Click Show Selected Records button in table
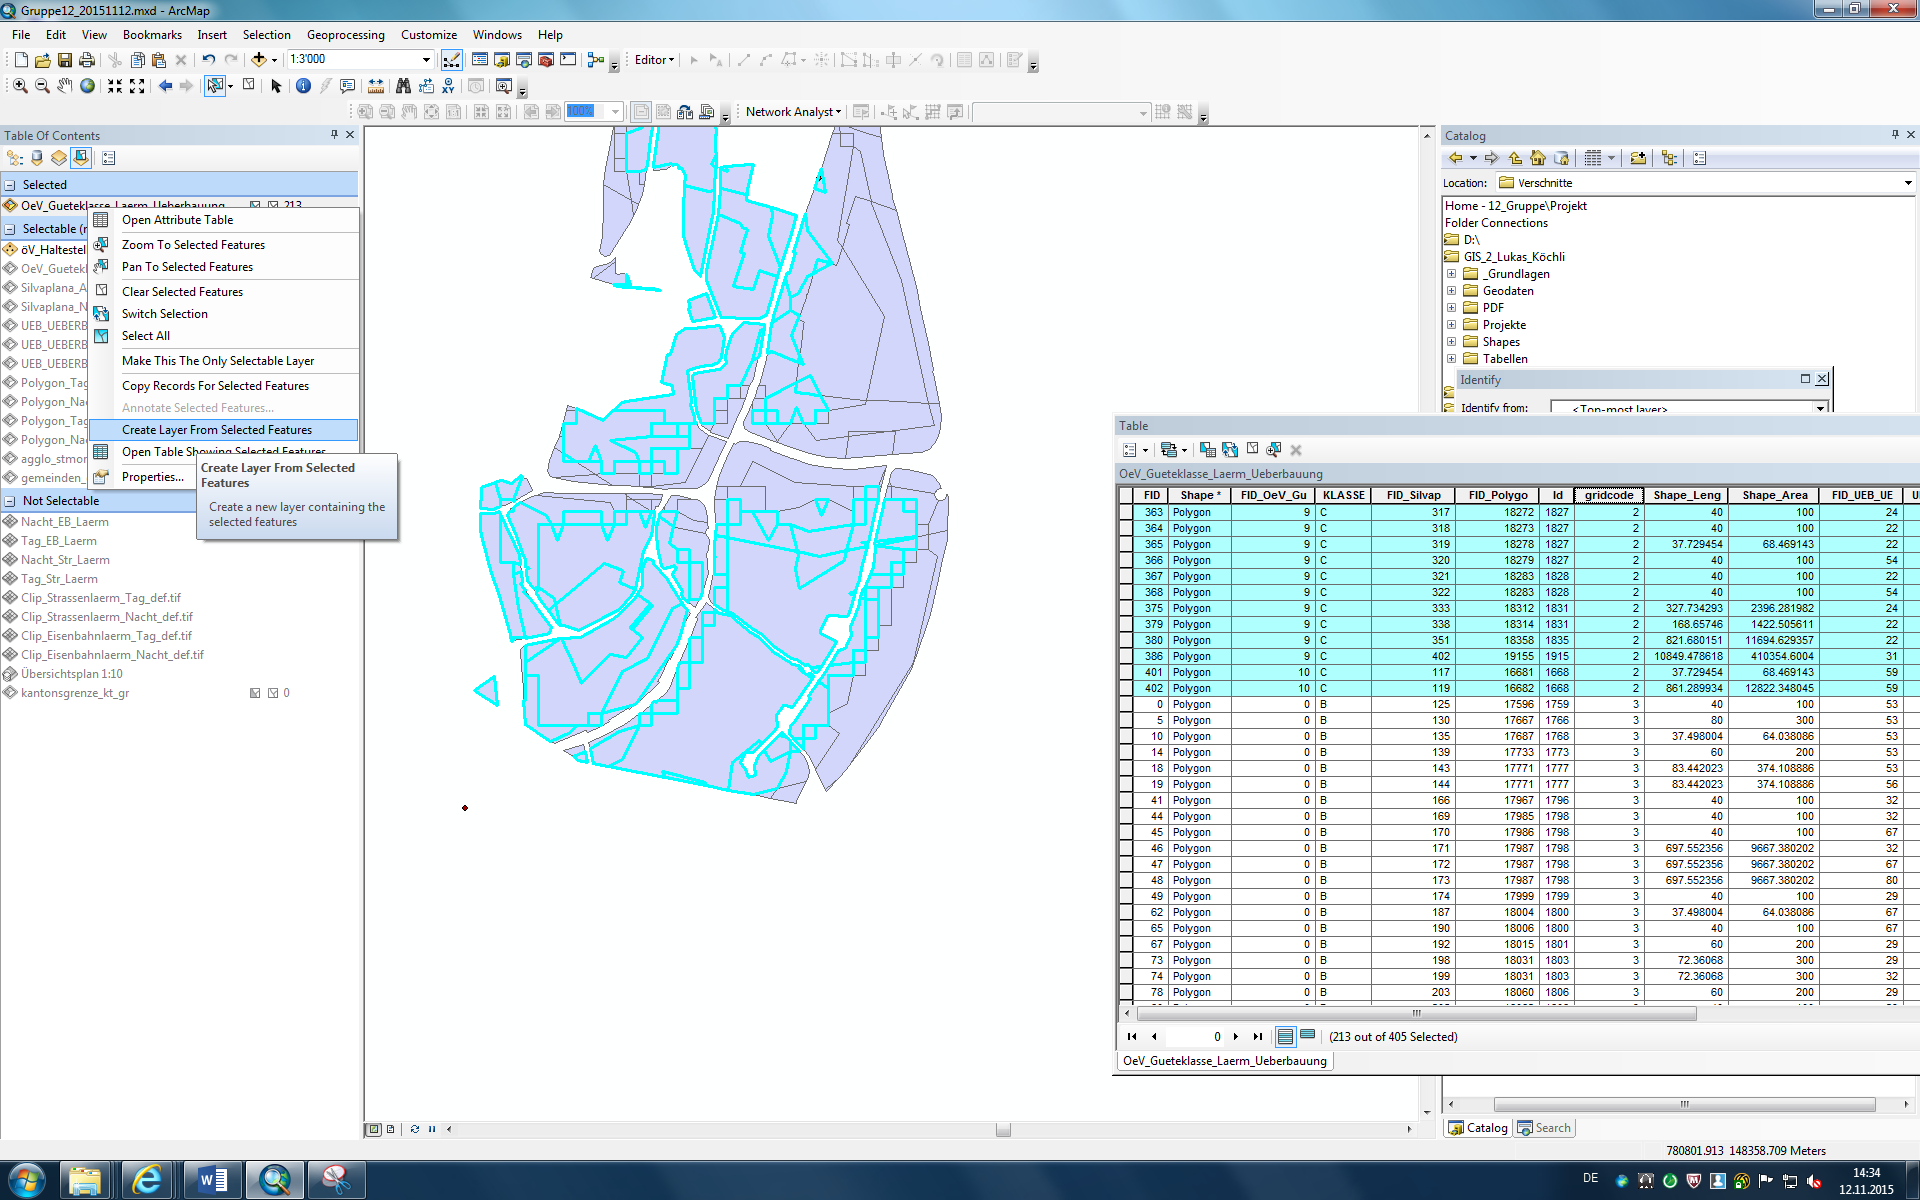 point(1307,1036)
